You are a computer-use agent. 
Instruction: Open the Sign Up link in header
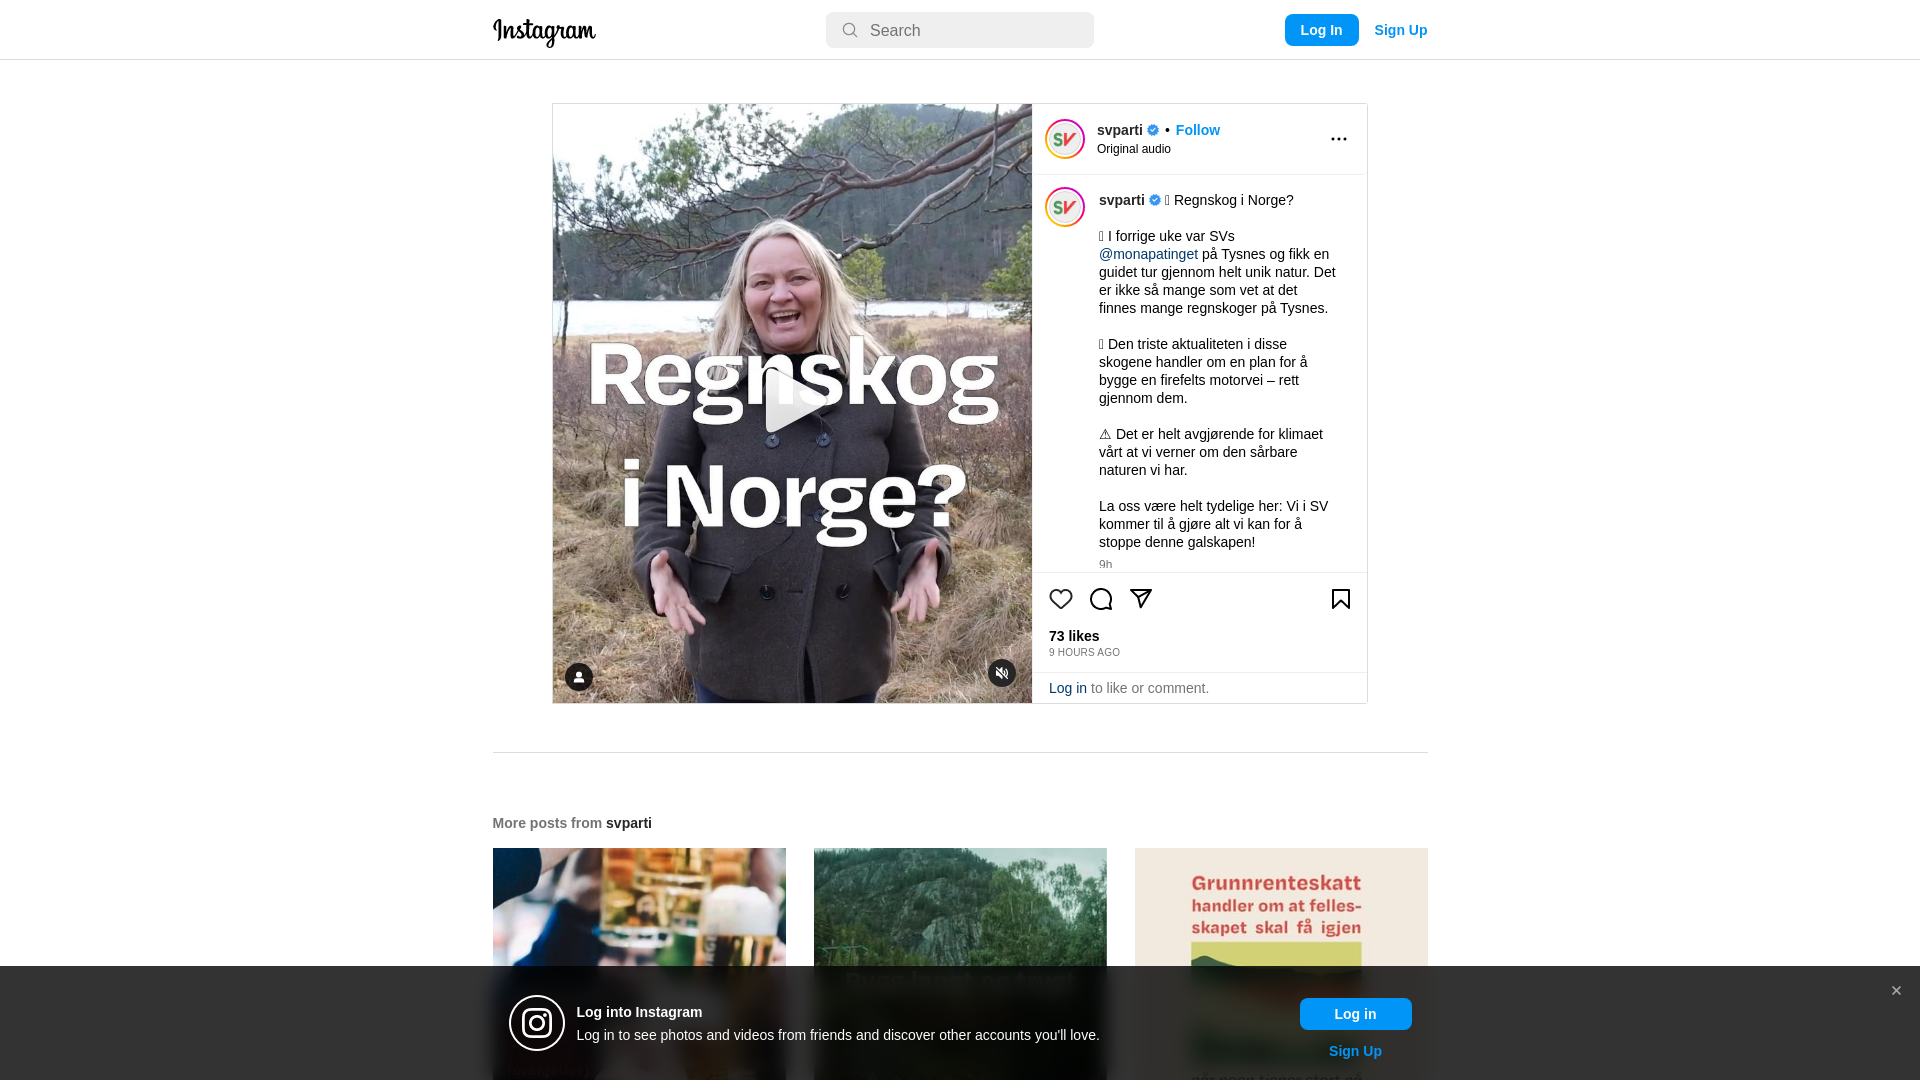[1400, 30]
